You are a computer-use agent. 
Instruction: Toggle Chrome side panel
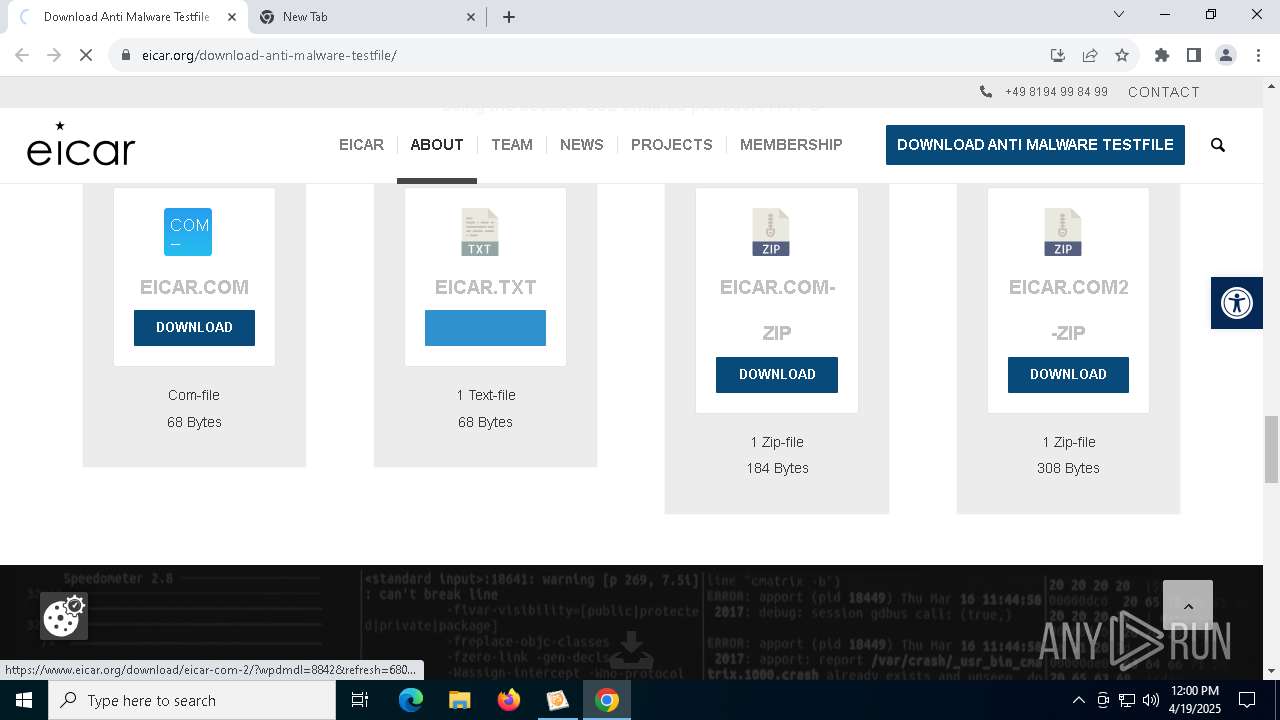coord(1194,55)
